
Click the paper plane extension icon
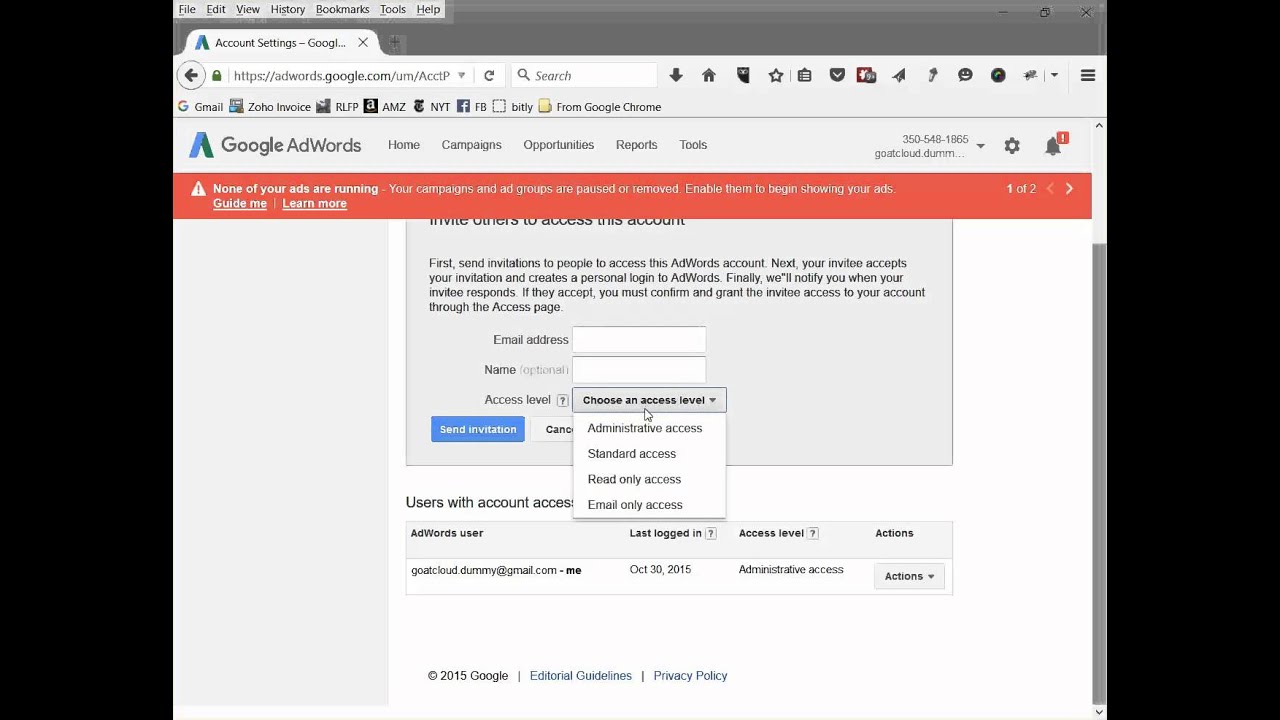click(899, 75)
